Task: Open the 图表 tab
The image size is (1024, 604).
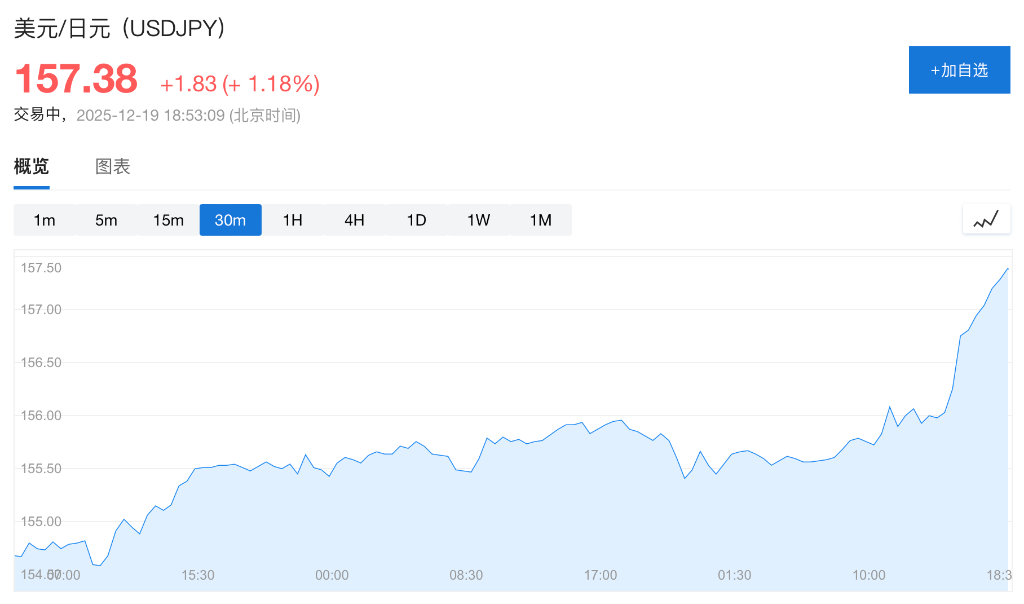Action: (x=113, y=167)
